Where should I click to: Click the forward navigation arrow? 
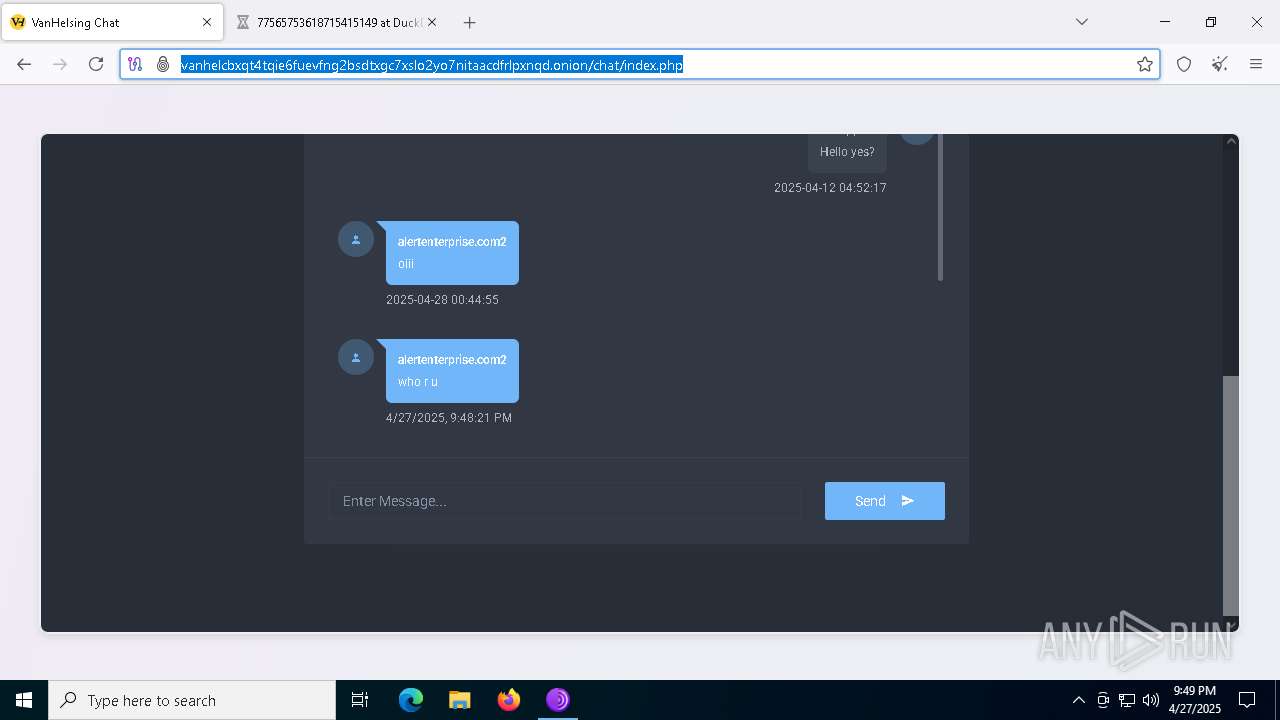tap(60, 64)
